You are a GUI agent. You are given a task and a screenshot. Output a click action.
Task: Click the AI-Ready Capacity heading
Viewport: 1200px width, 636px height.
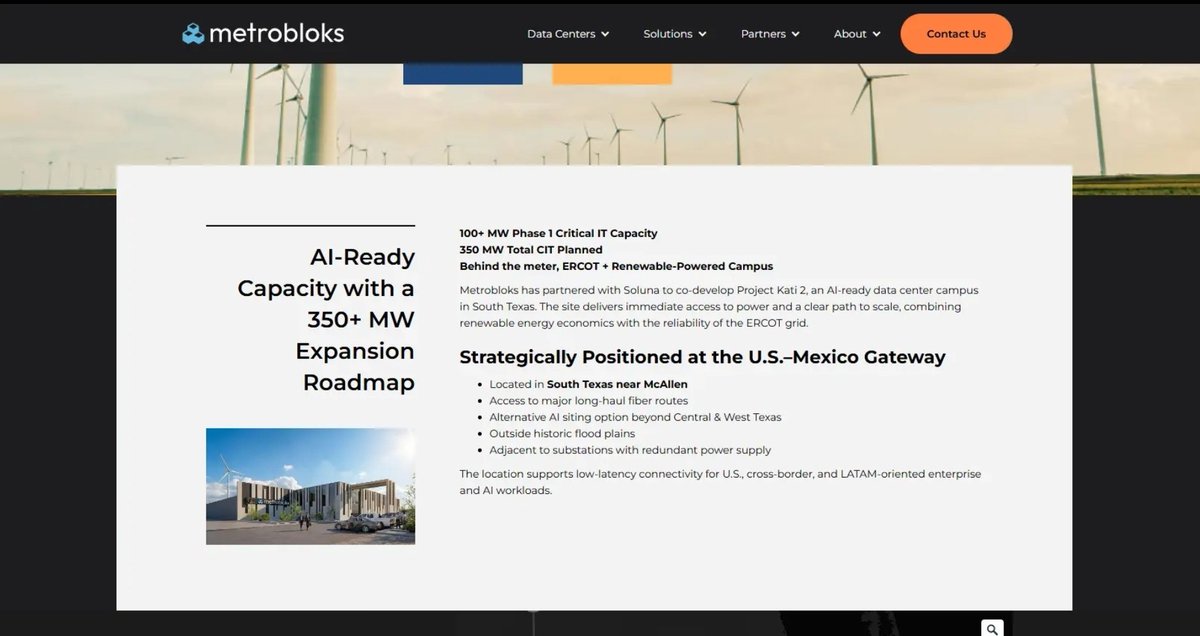[326, 320]
